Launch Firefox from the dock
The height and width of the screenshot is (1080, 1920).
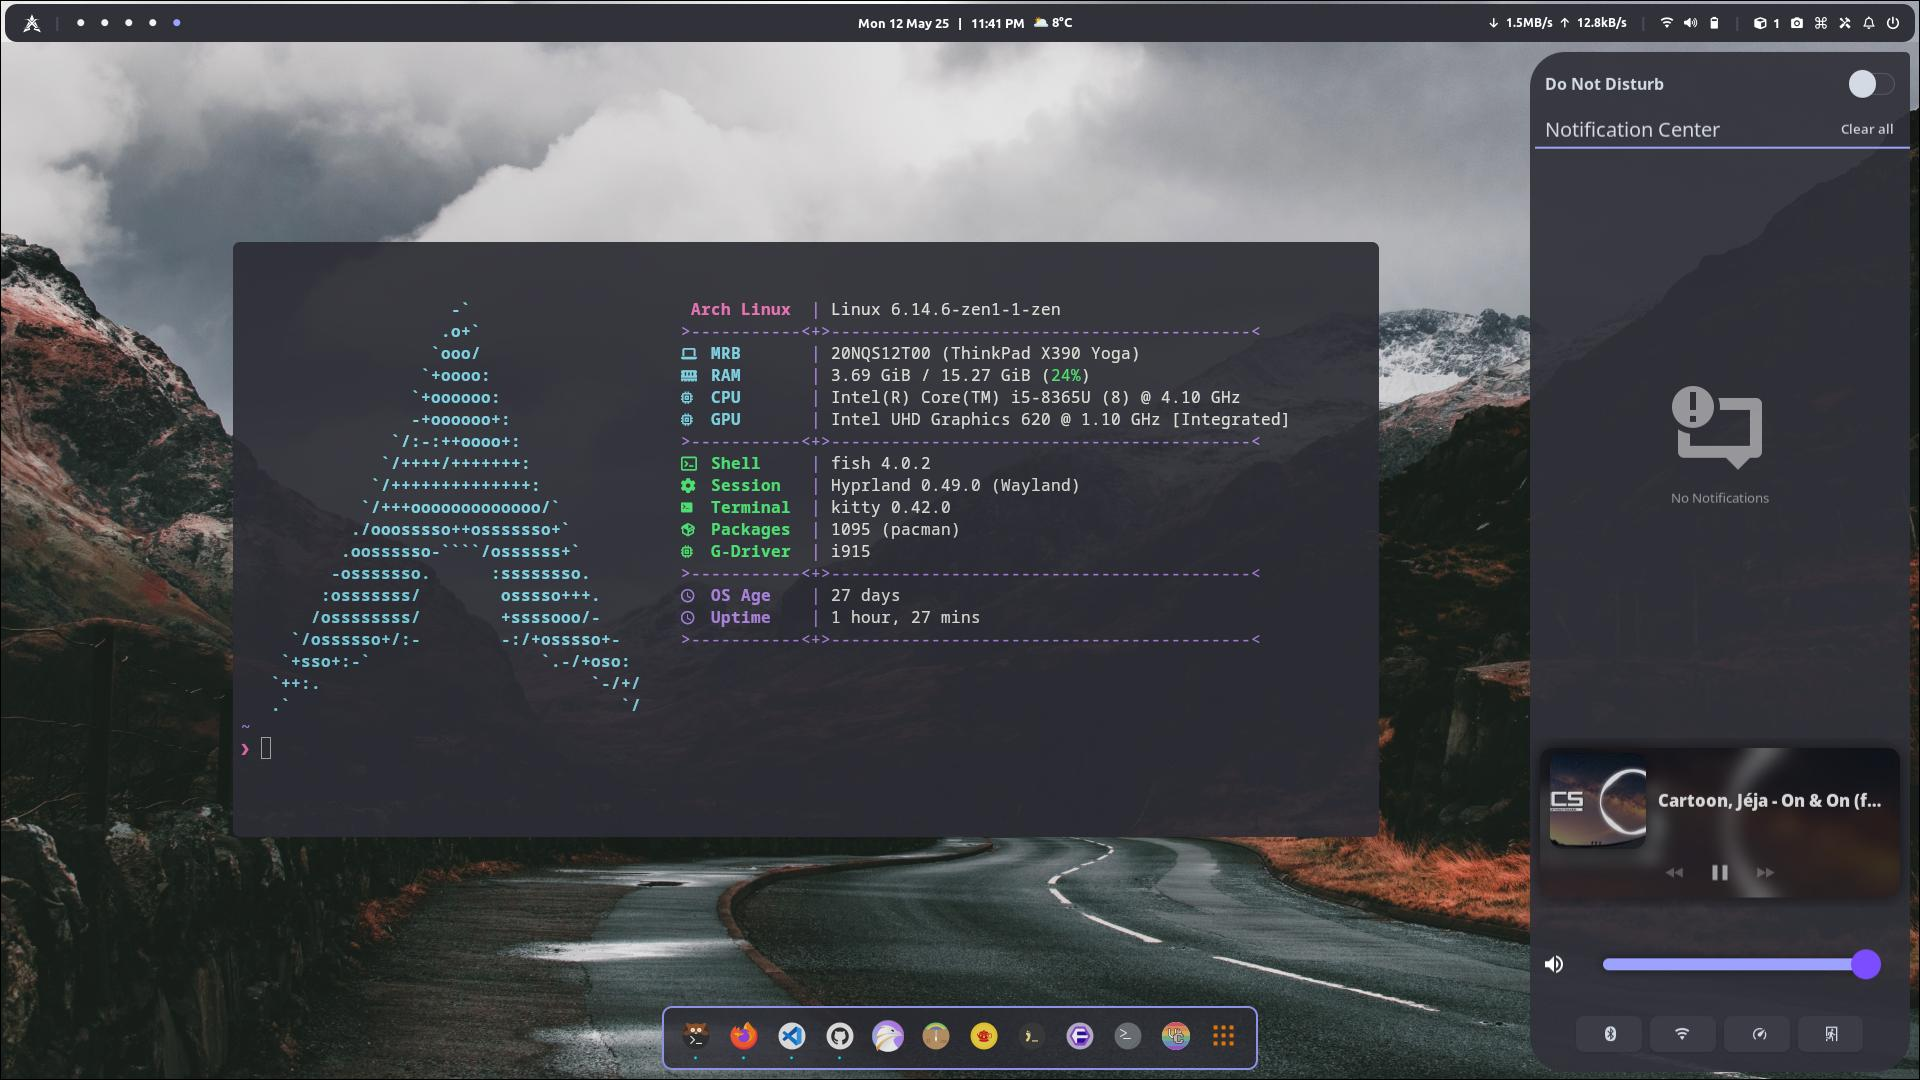[x=744, y=1036]
